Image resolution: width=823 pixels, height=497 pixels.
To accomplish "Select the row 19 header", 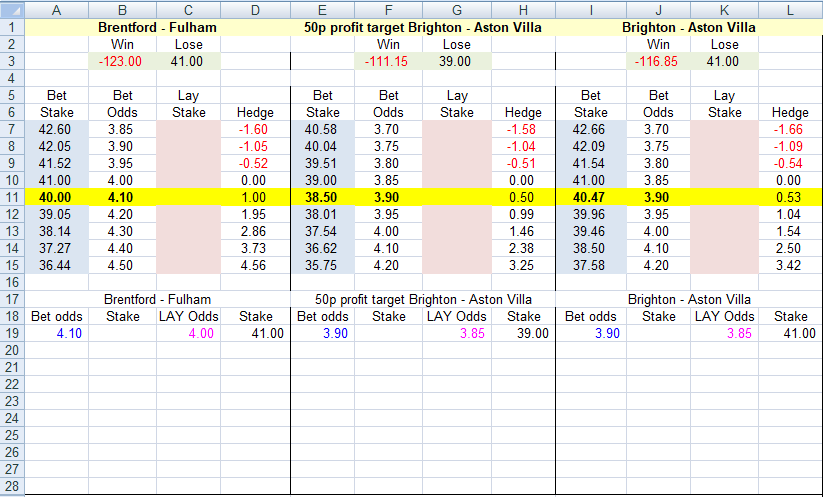I will [x=12, y=333].
